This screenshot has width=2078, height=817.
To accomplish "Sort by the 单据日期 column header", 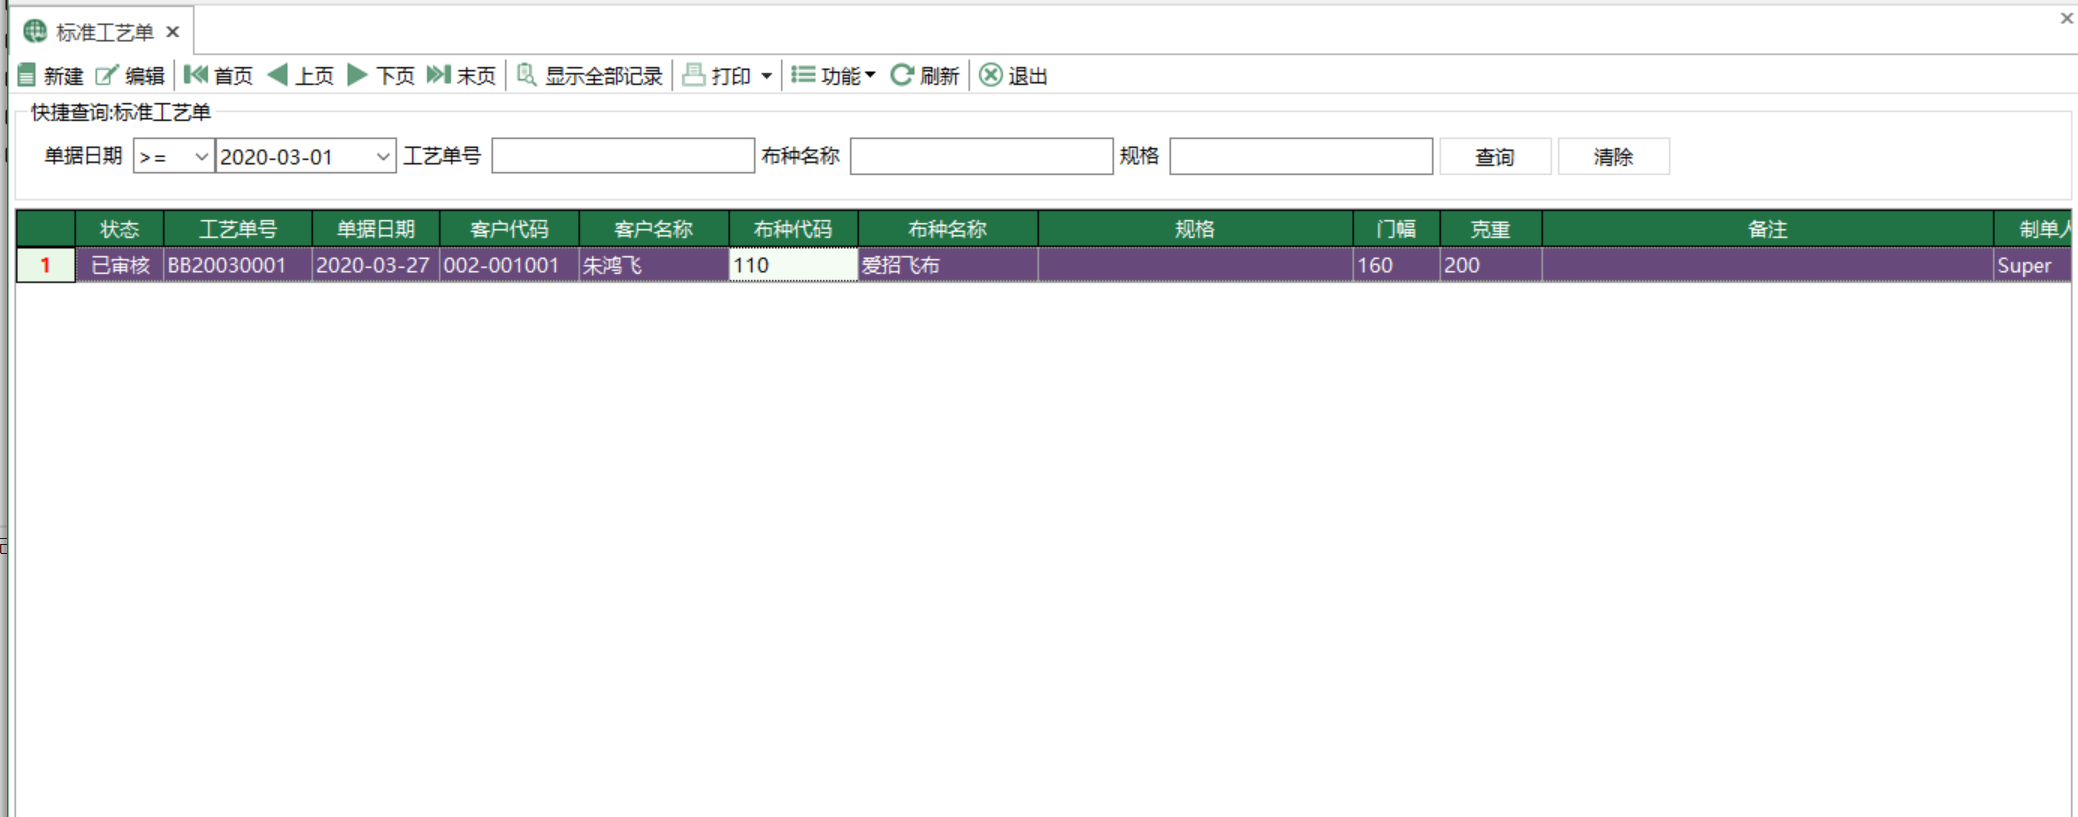I will 376,229.
